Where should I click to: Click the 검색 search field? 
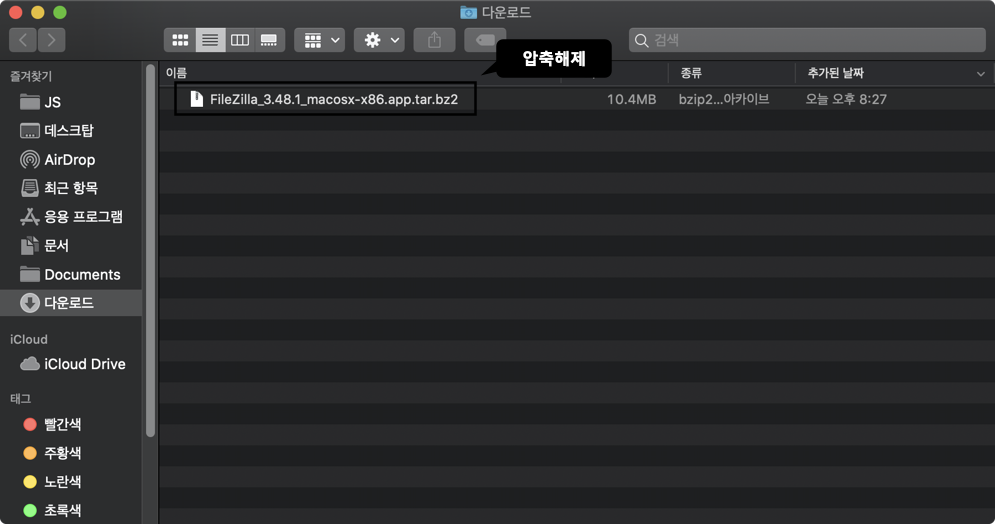tap(807, 40)
